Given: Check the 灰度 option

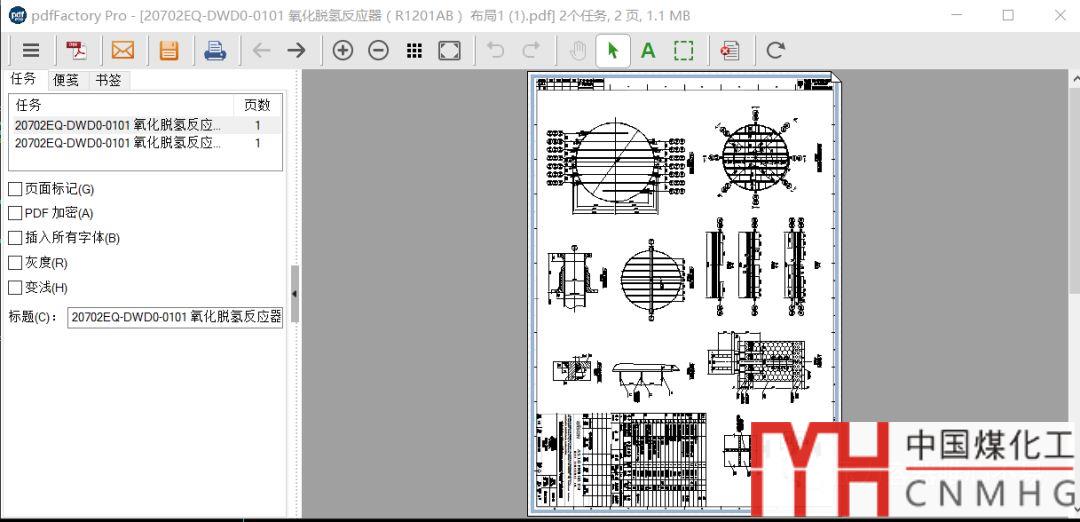Looking at the screenshot, I should click(x=15, y=263).
